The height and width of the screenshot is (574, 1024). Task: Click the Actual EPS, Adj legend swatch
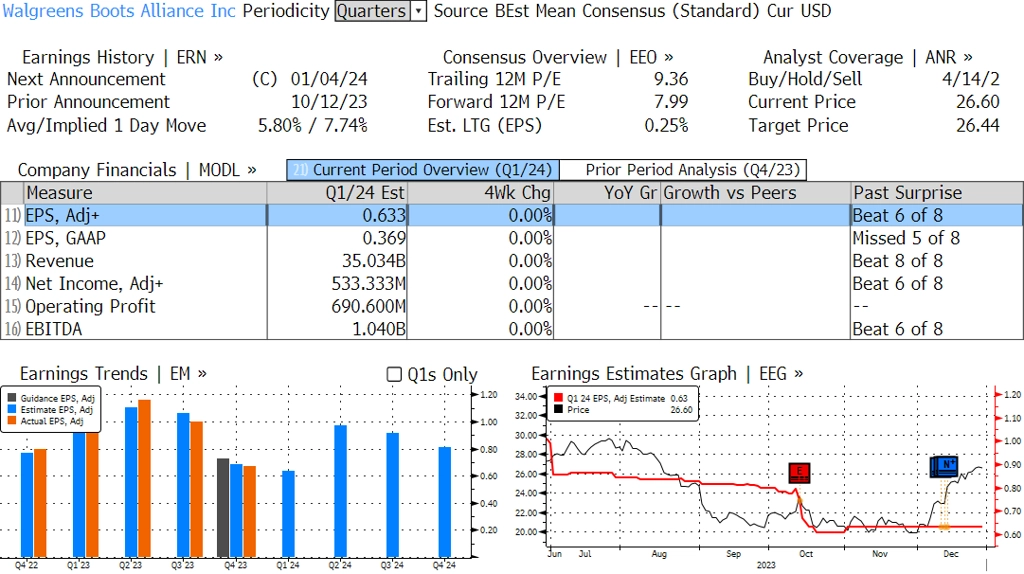click(12, 421)
